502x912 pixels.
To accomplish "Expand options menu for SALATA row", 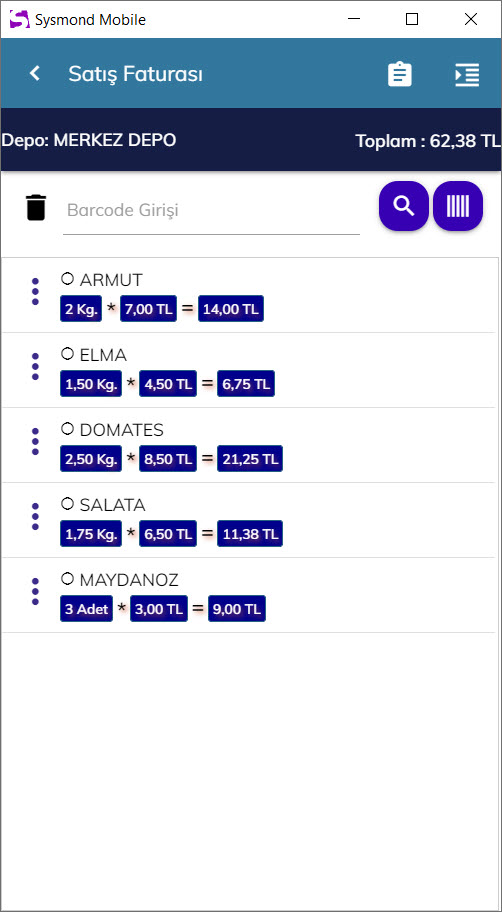I will 35,516.
